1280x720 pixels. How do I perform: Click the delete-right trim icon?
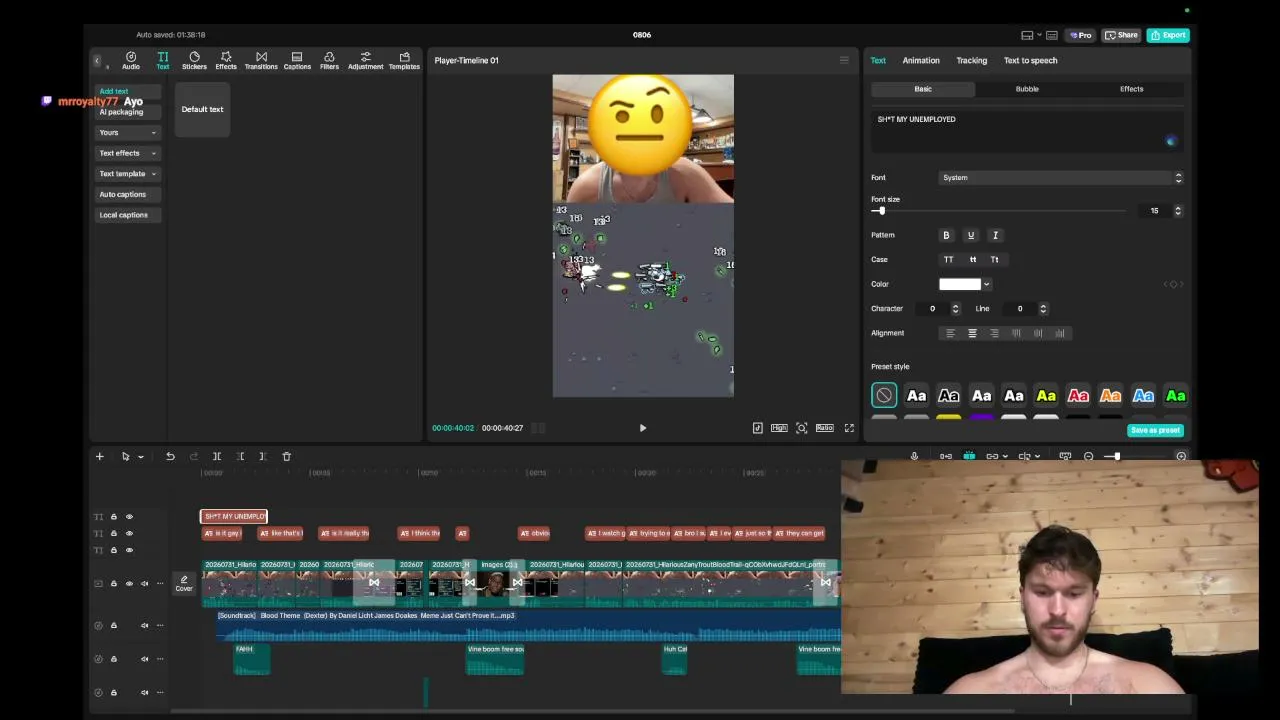click(x=263, y=456)
